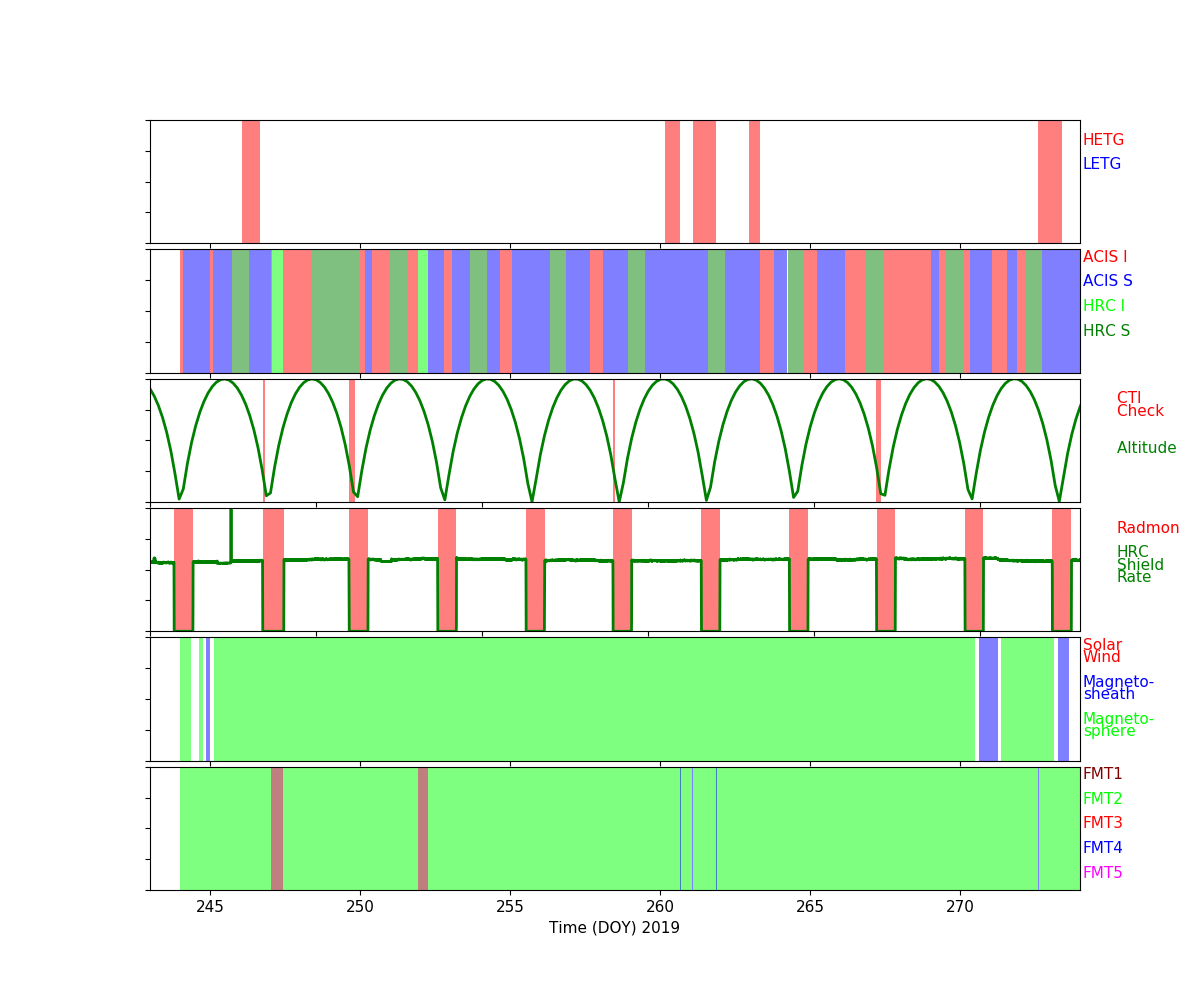Click the 255 tick label on time axis
Screen dimensions: 1200x1000
click(x=510, y=906)
